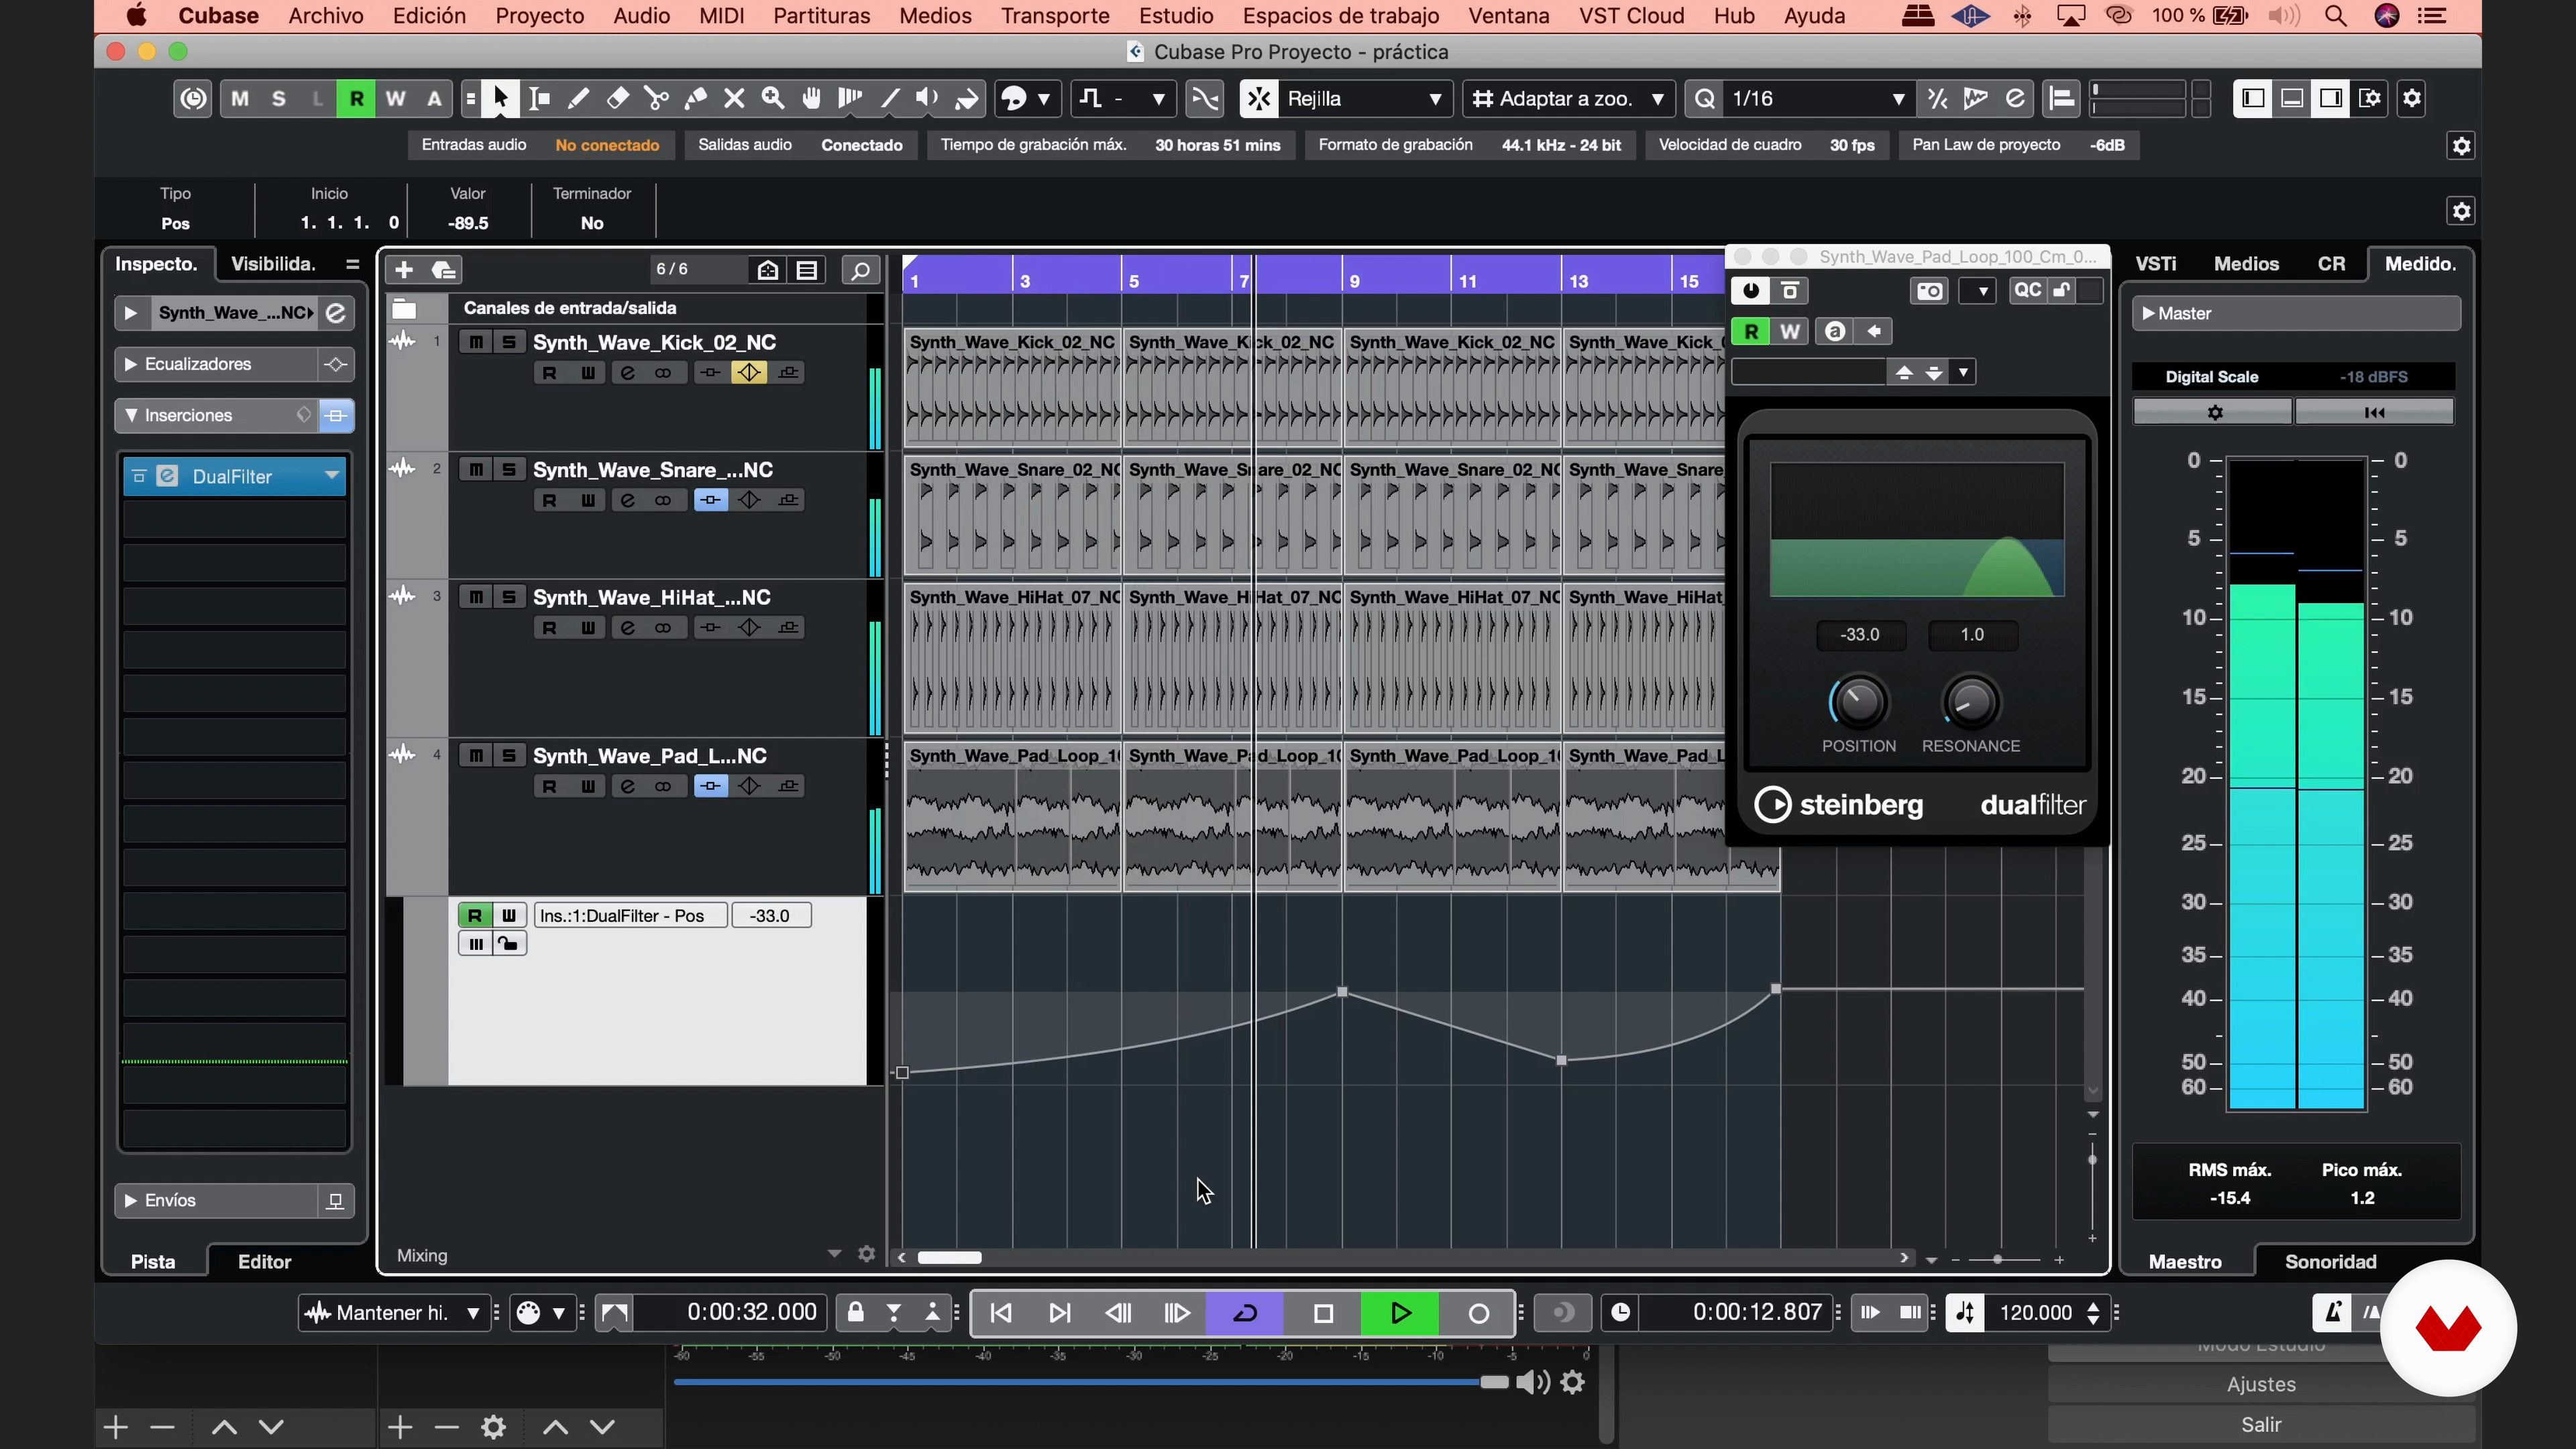Open the track search magnifier
2576x1449 pixels.
860,270
